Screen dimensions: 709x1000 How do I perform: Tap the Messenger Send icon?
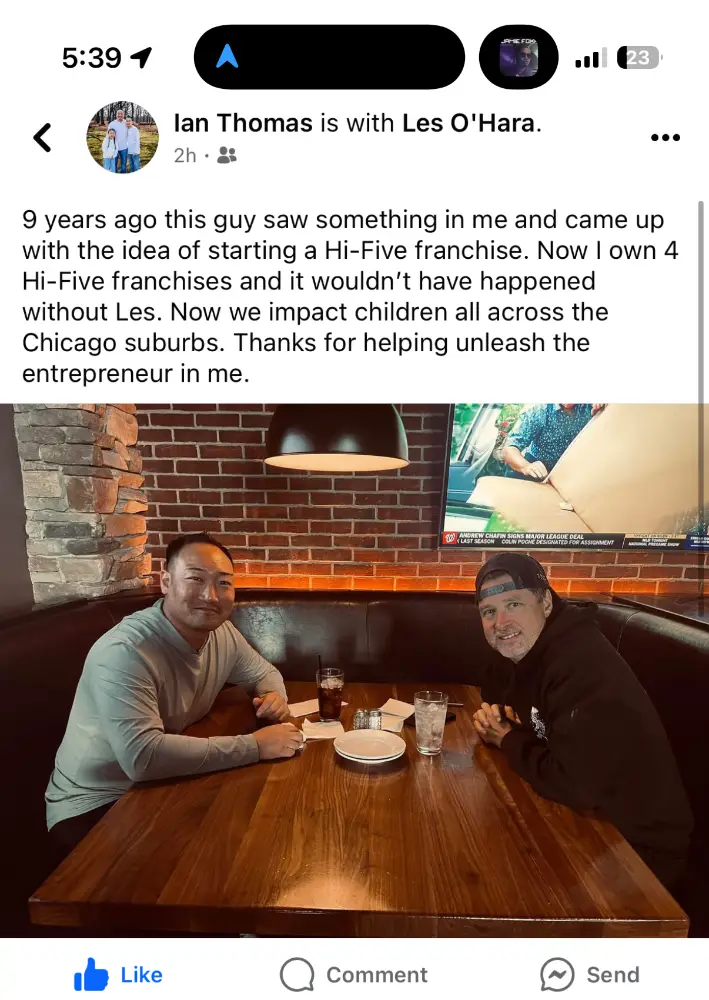tap(557, 975)
